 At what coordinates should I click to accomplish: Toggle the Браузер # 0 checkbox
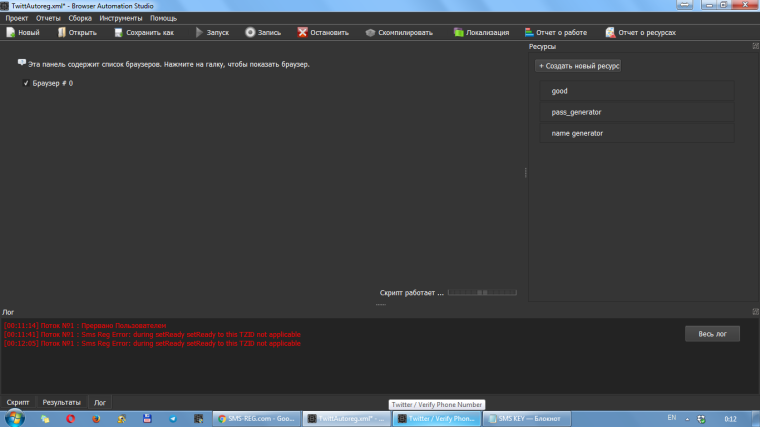click(x=26, y=83)
